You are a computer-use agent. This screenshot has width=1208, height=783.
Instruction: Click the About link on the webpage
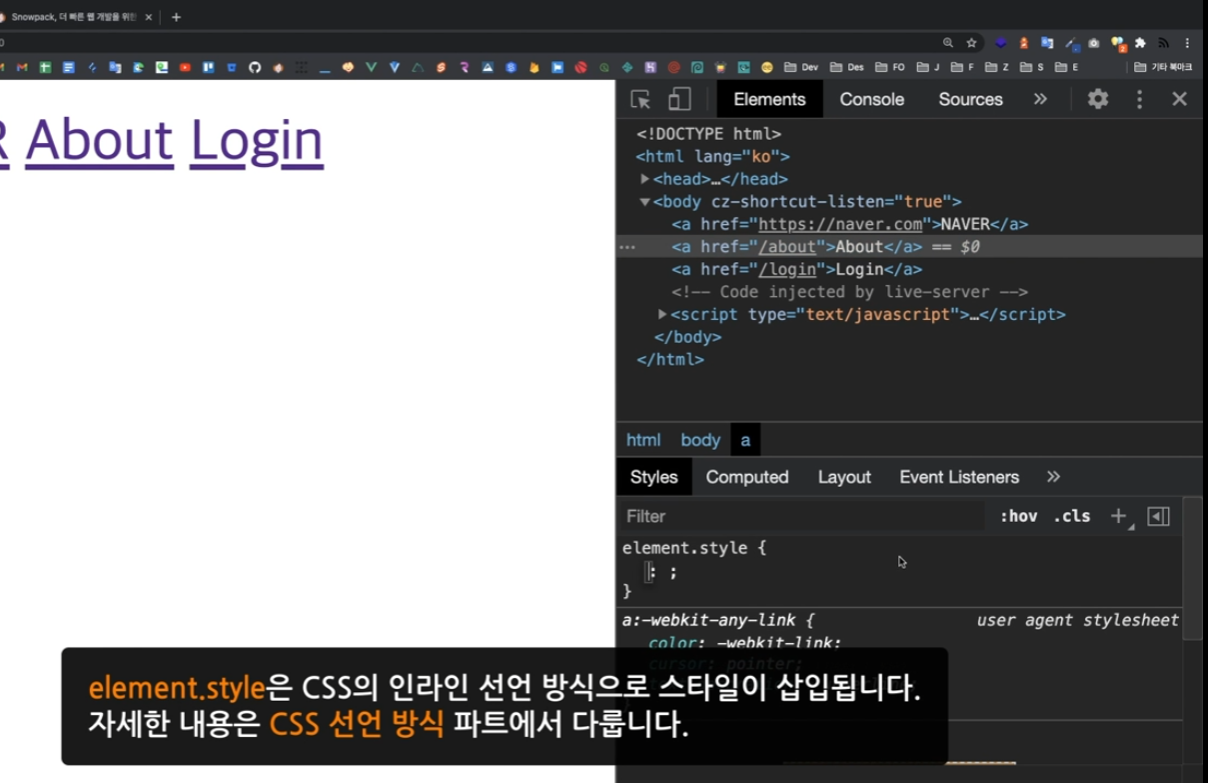(99, 140)
